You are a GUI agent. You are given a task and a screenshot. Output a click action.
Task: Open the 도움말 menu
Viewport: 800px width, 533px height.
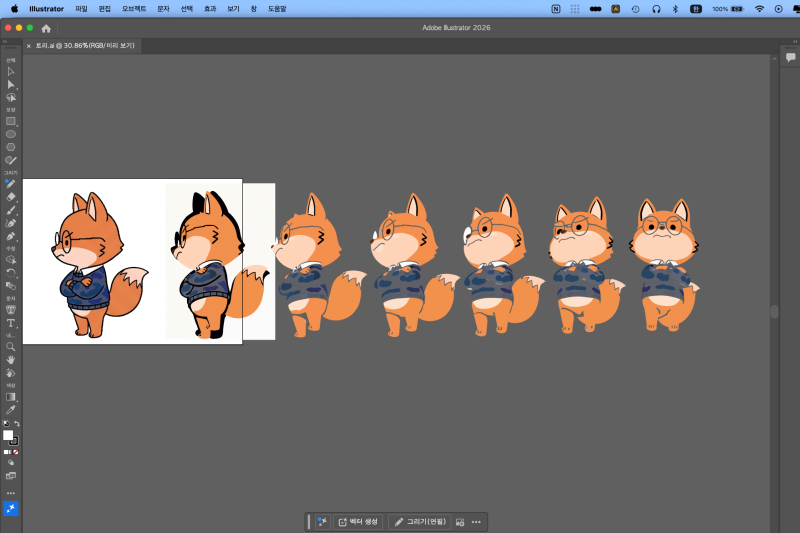pos(277,9)
